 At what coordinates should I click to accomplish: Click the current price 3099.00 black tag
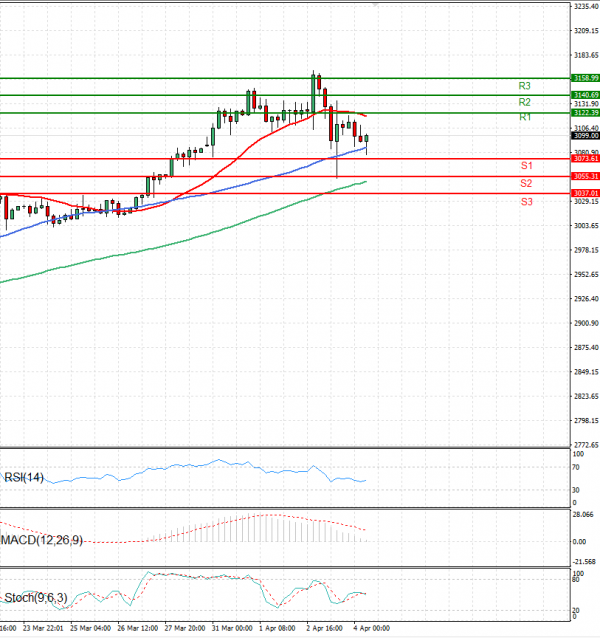[x=585, y=135]
